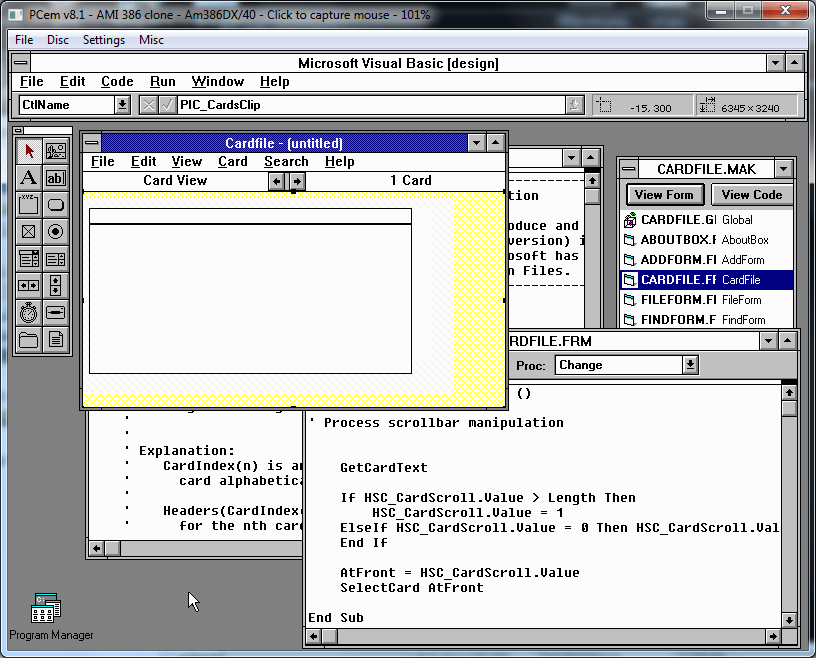816x658 pixels.
Task: Click the ABOUTBOX form icon in project list
Action: (630, 240)
